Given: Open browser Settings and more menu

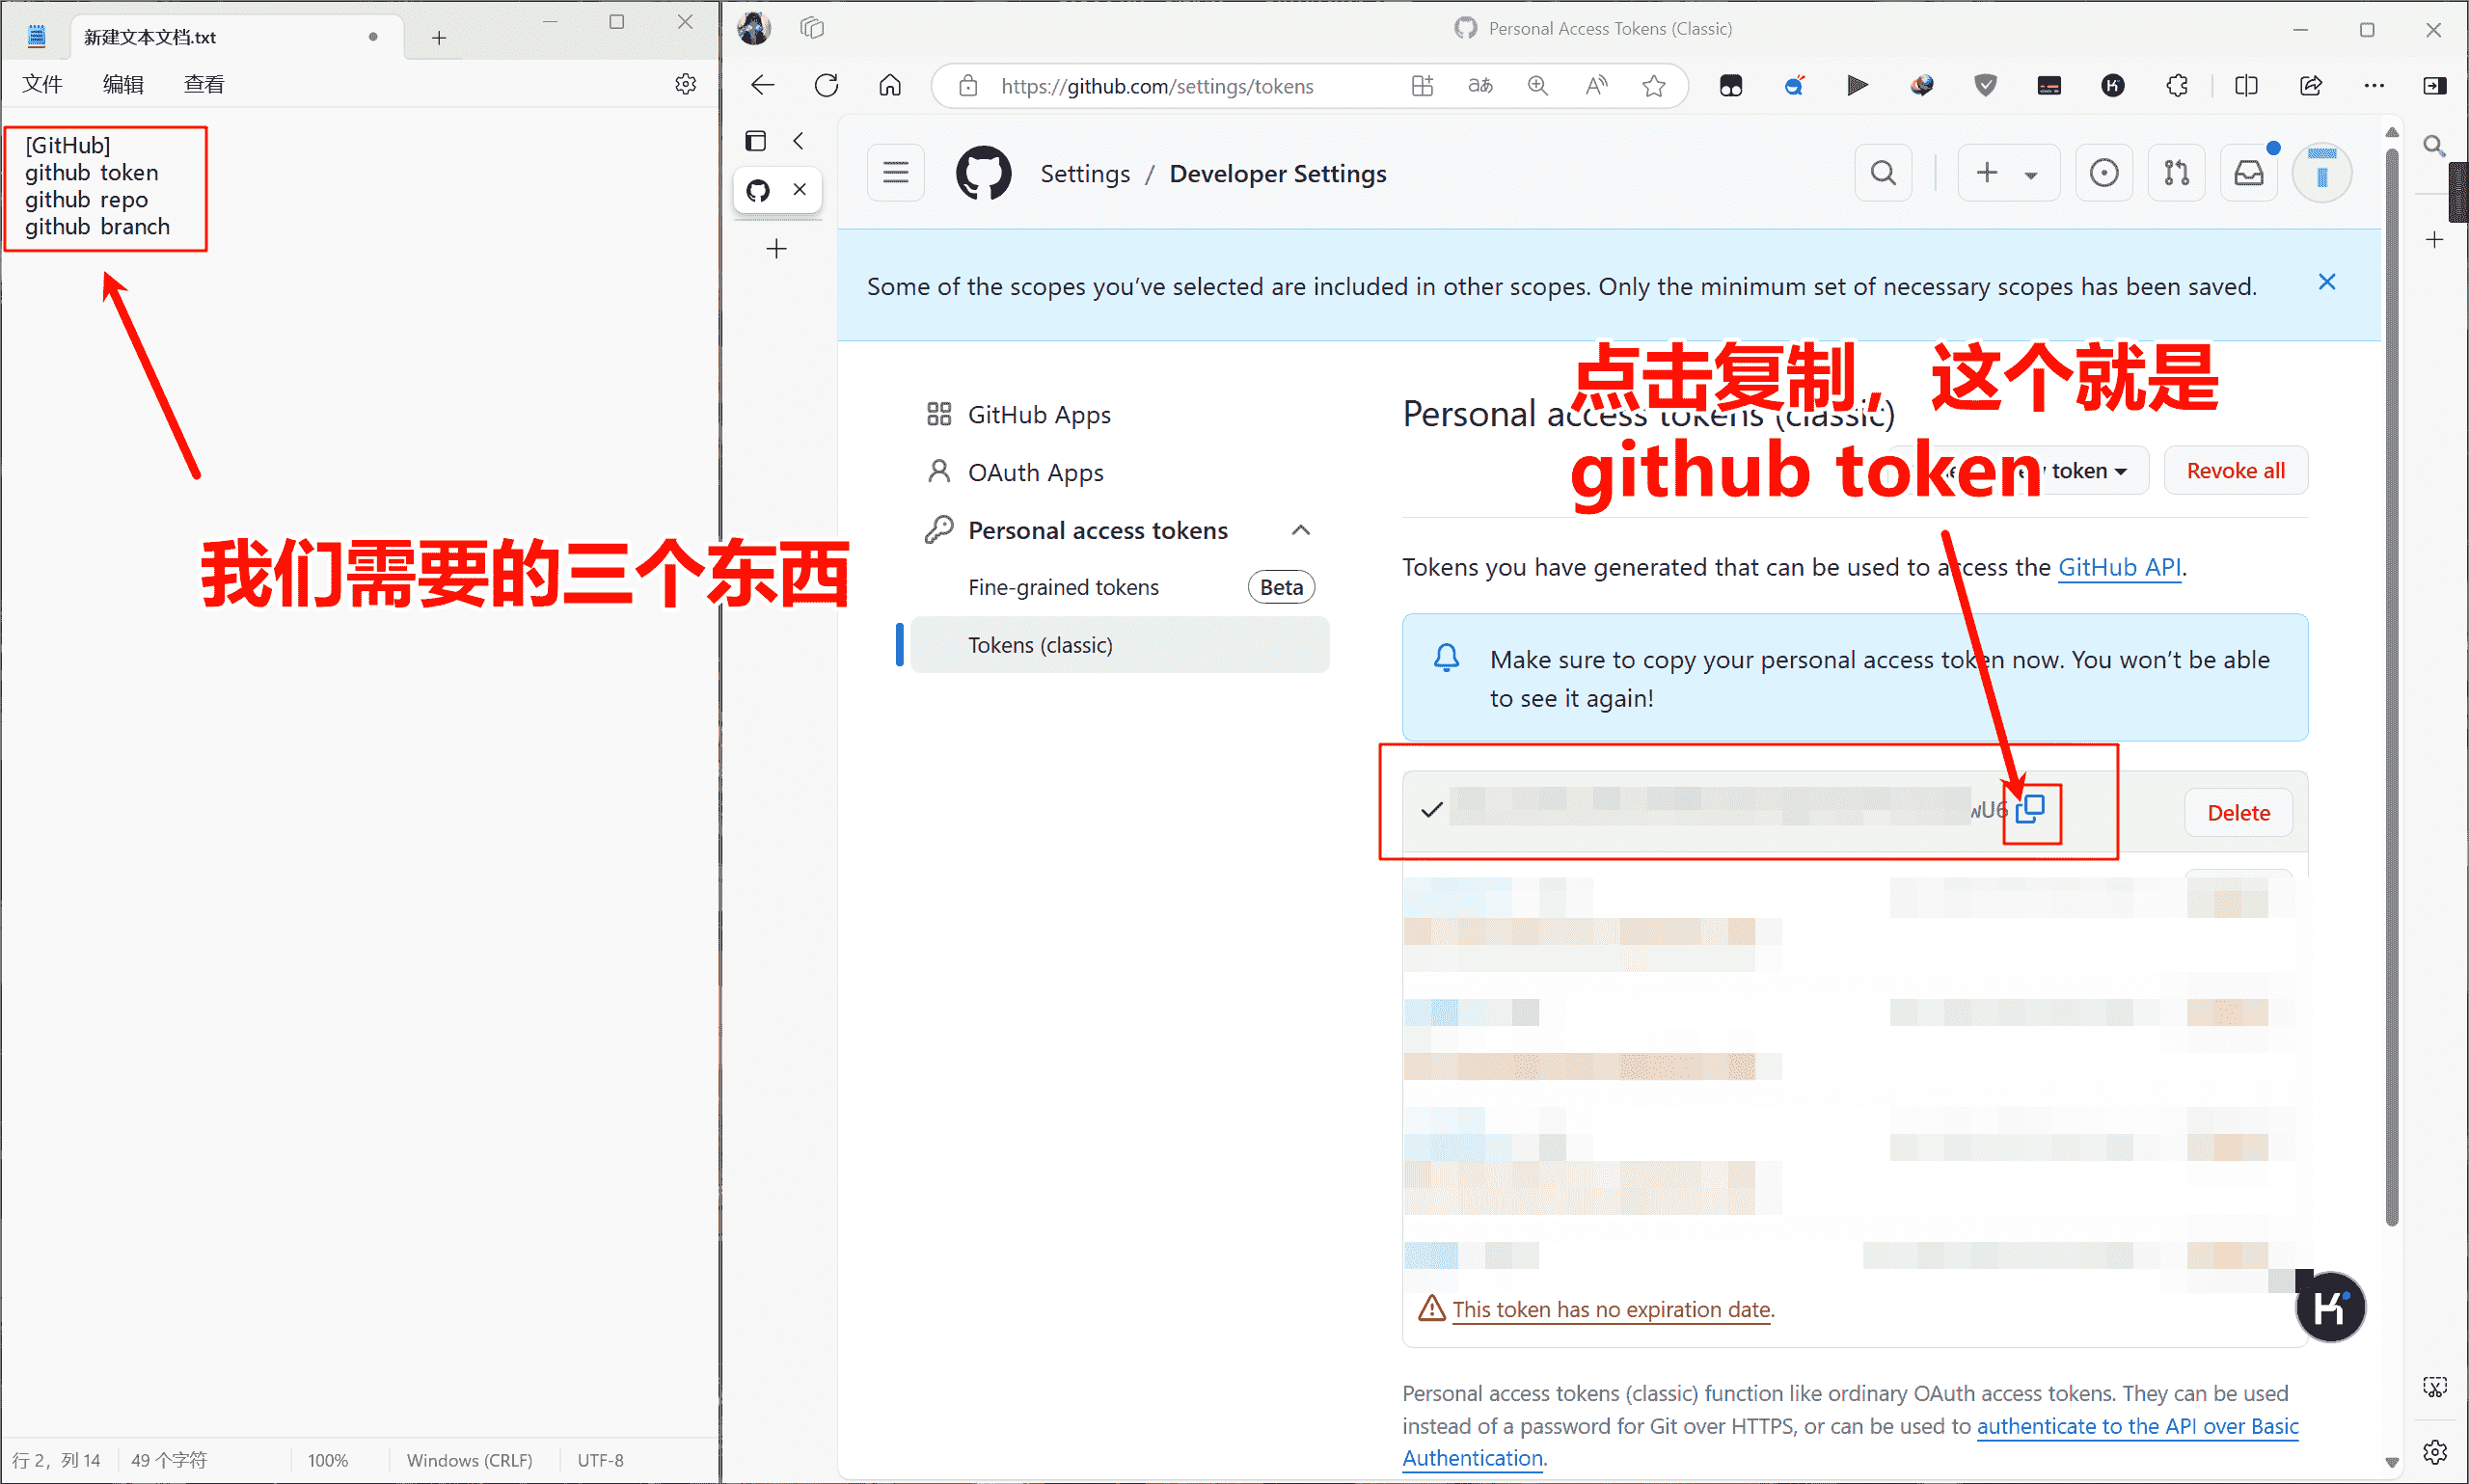Looking at the screenshot, I should coord(2374,86).
